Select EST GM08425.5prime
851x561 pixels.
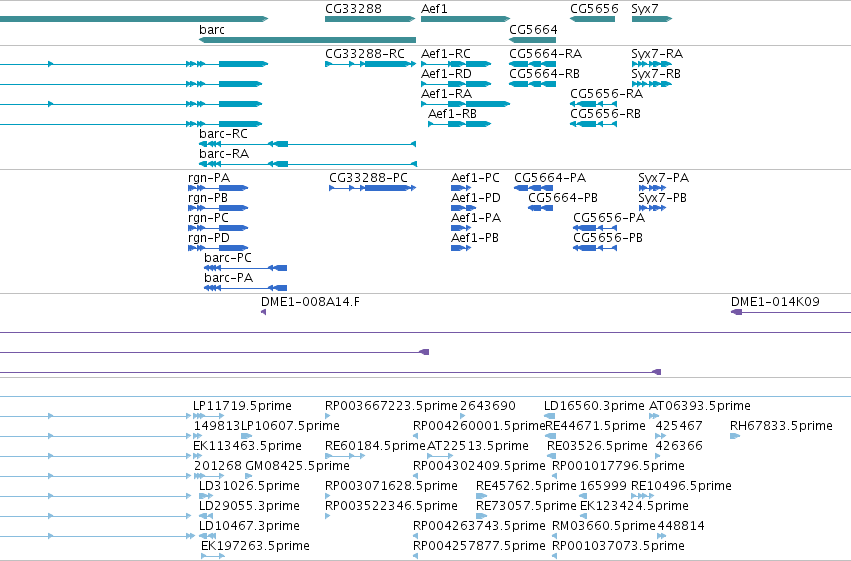click(x=249, y=477)
